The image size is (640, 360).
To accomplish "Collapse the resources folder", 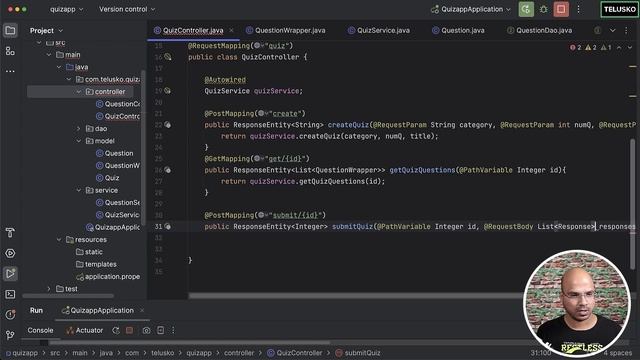I will pos(59,240).
